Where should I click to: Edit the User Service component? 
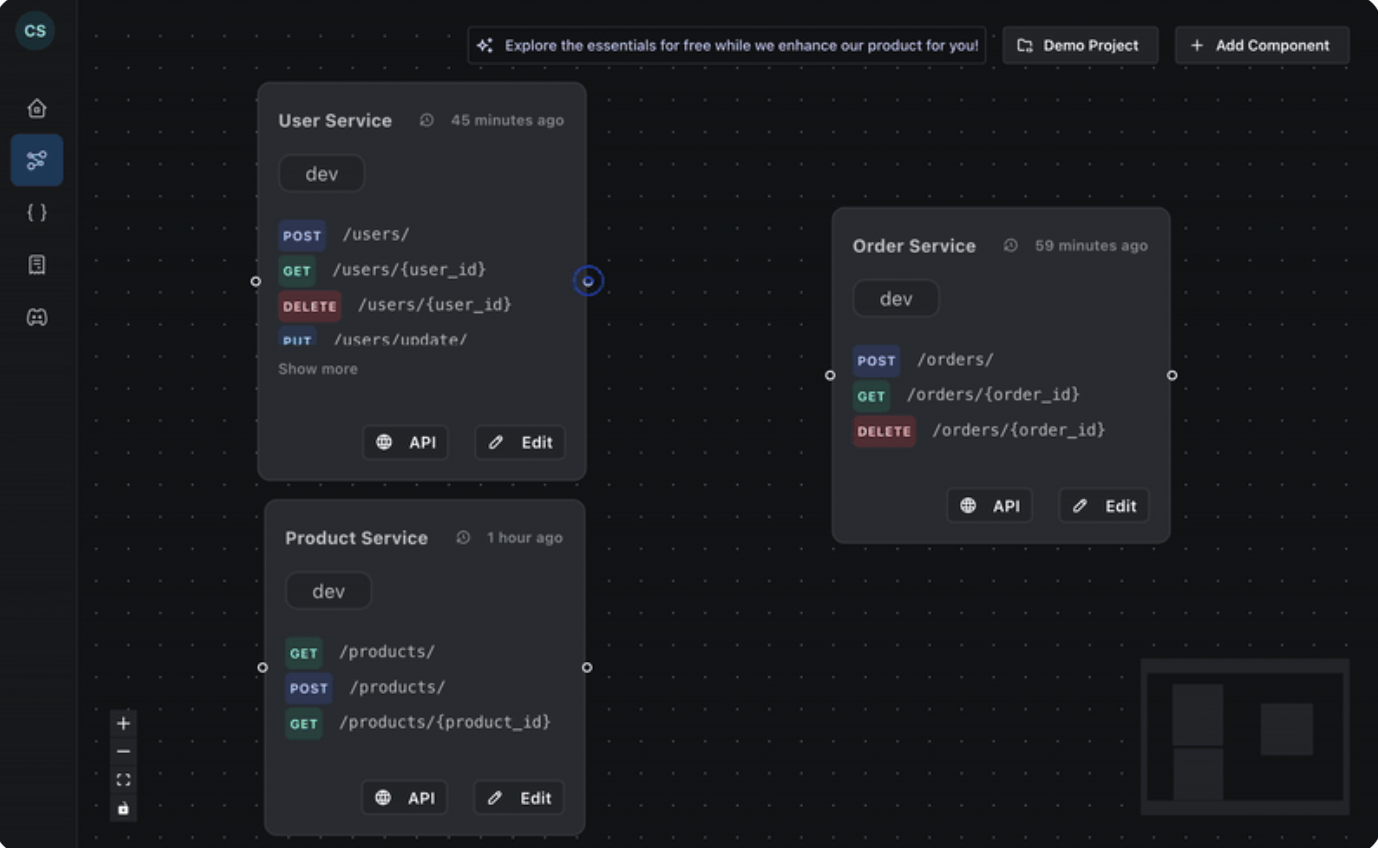[520, 442]
